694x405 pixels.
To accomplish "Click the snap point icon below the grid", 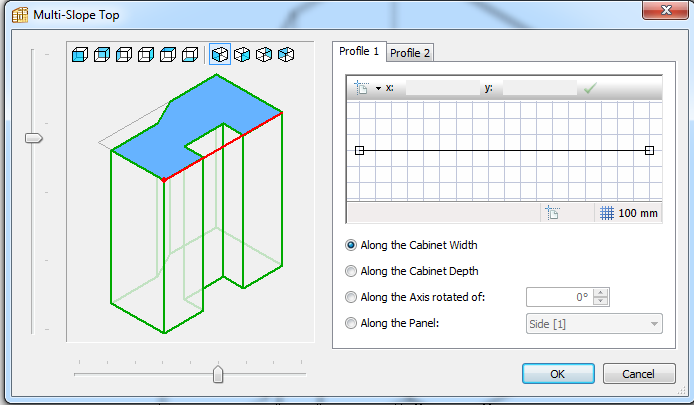I will tap(552, 213).
